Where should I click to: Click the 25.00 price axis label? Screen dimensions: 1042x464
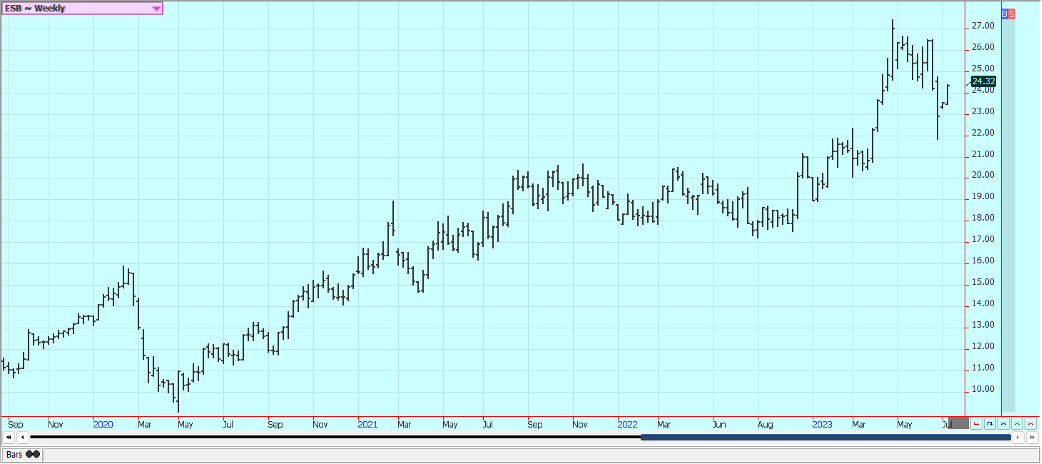pos(983,68)
